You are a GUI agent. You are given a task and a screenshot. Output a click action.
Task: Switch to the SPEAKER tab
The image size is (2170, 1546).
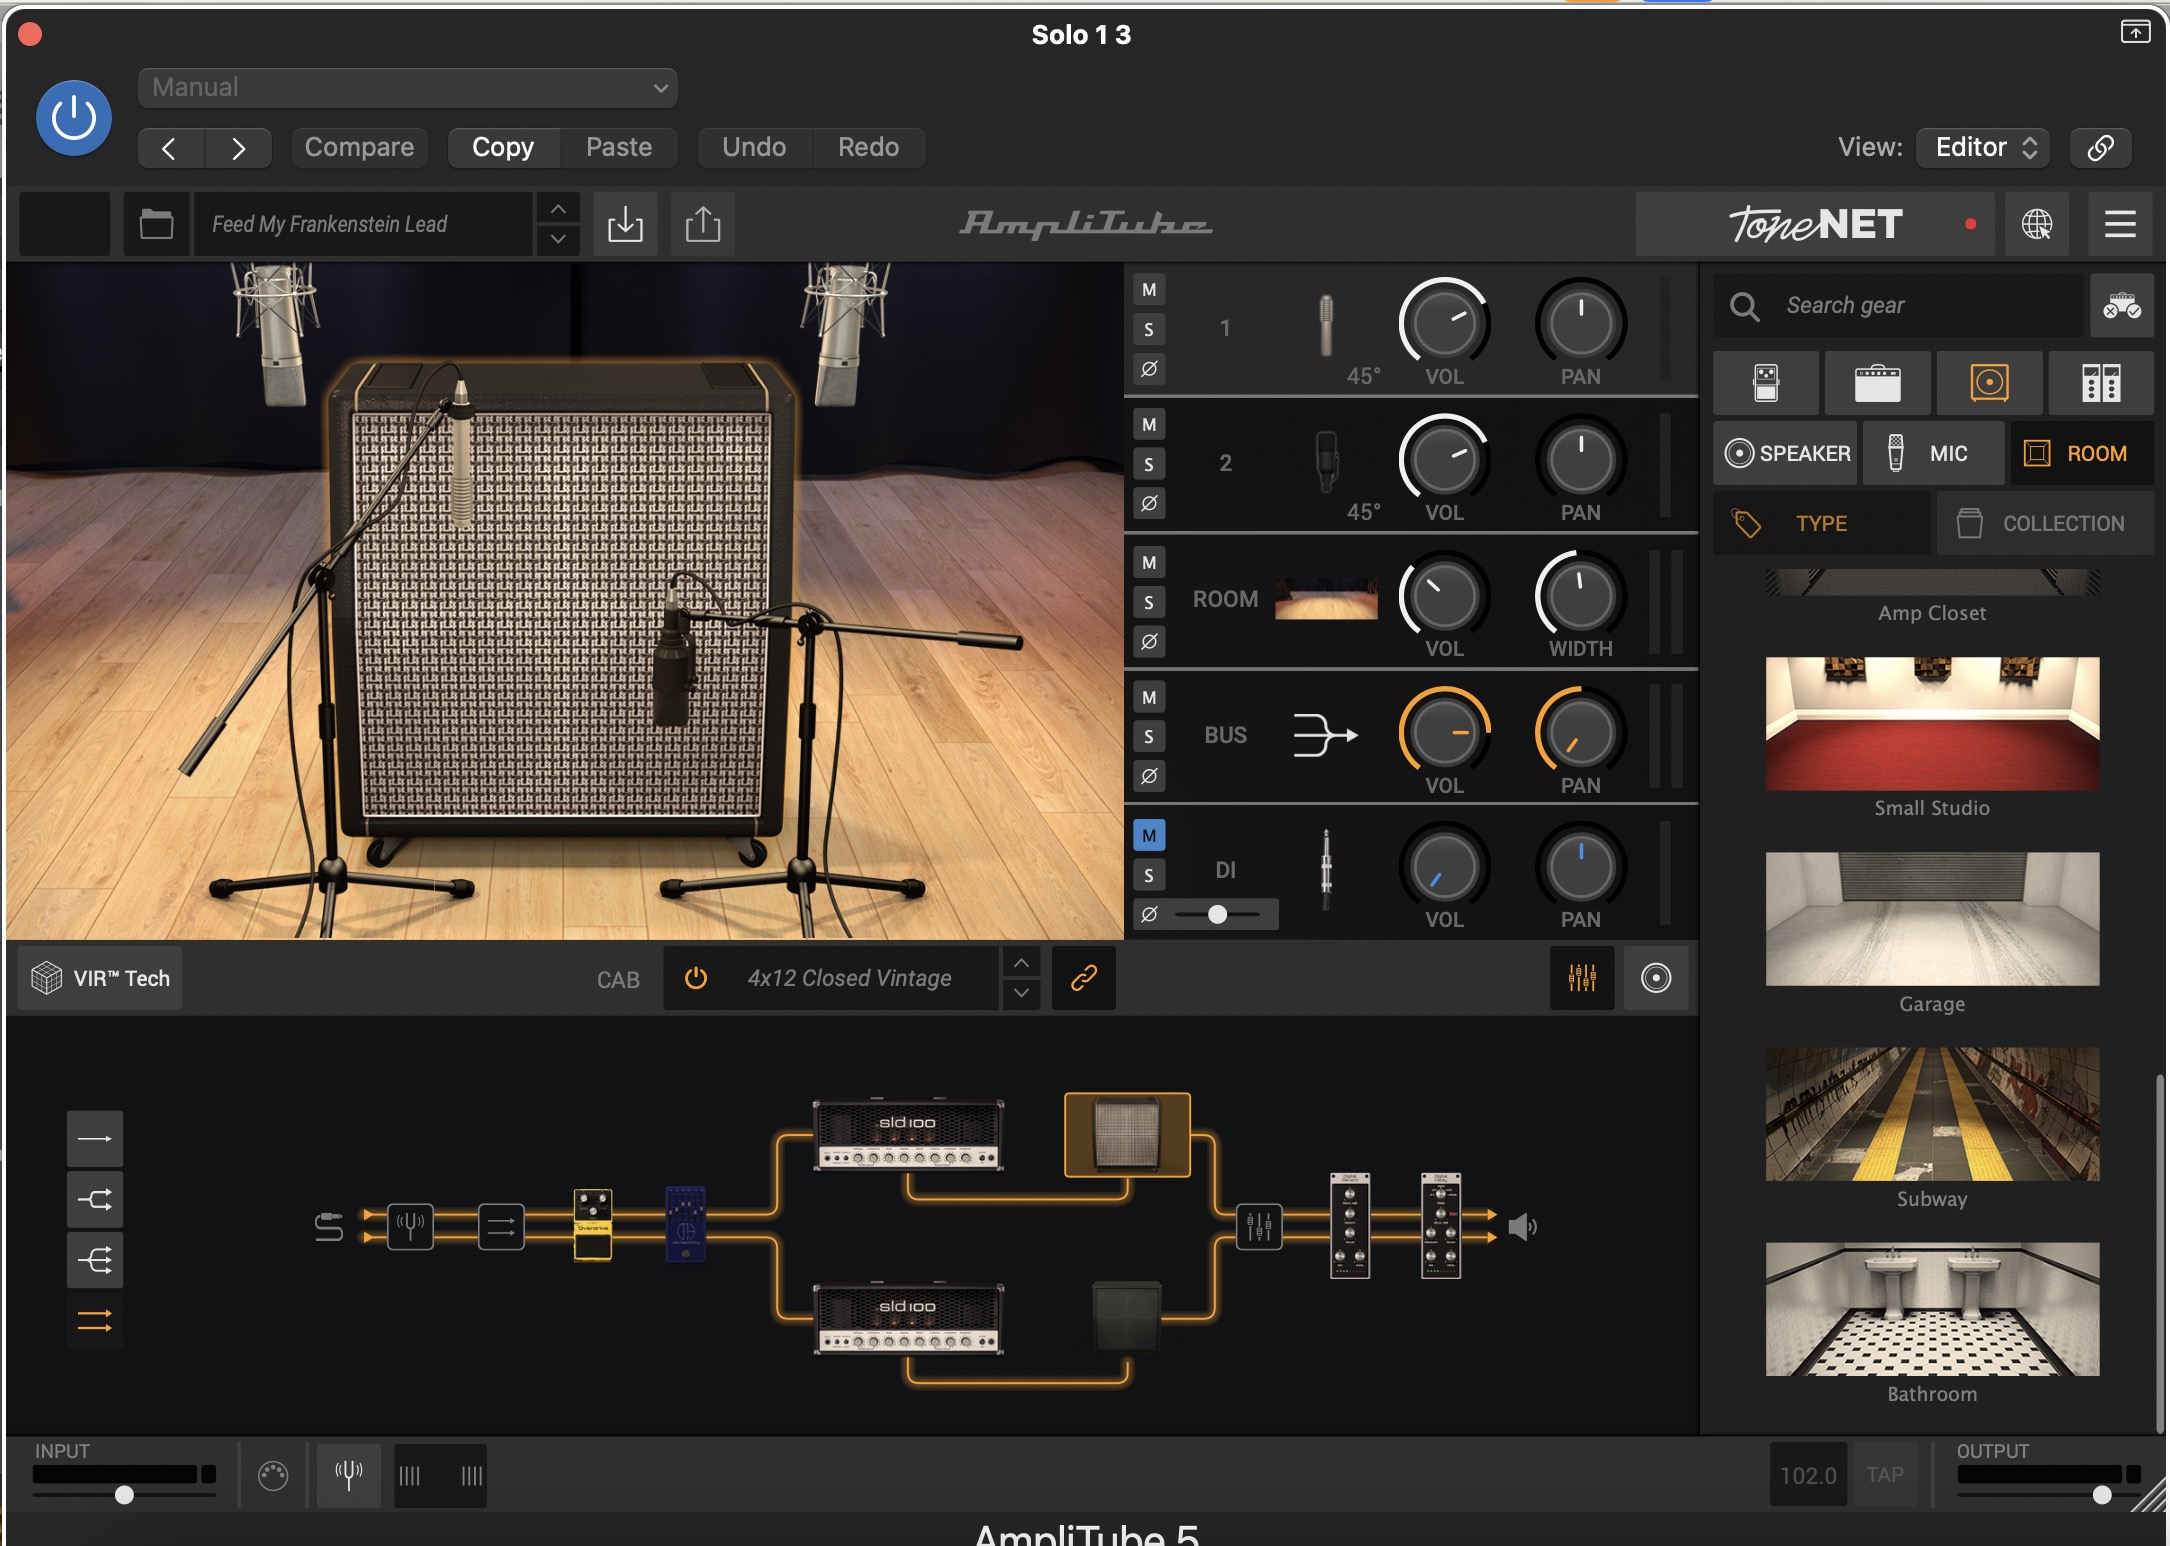coord(1787,453)
